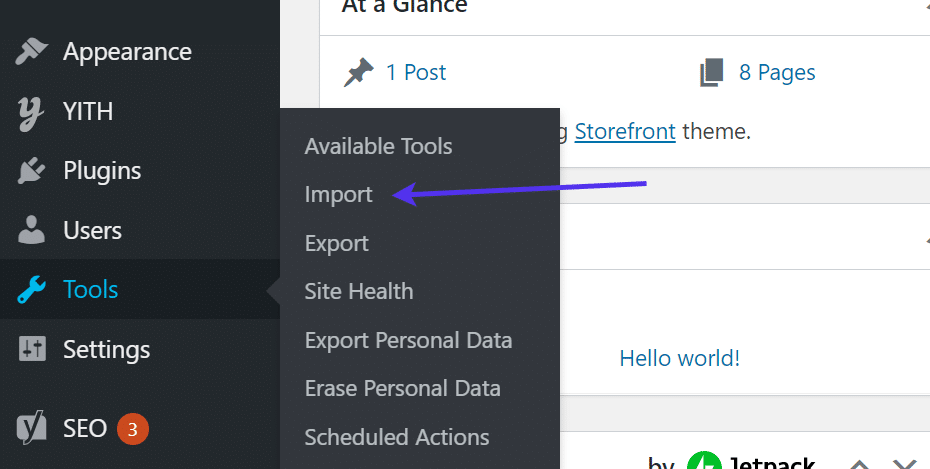The image size is (930, 469).
Task: Choose Import from the Tools submenu
Action: coord(338,195)
